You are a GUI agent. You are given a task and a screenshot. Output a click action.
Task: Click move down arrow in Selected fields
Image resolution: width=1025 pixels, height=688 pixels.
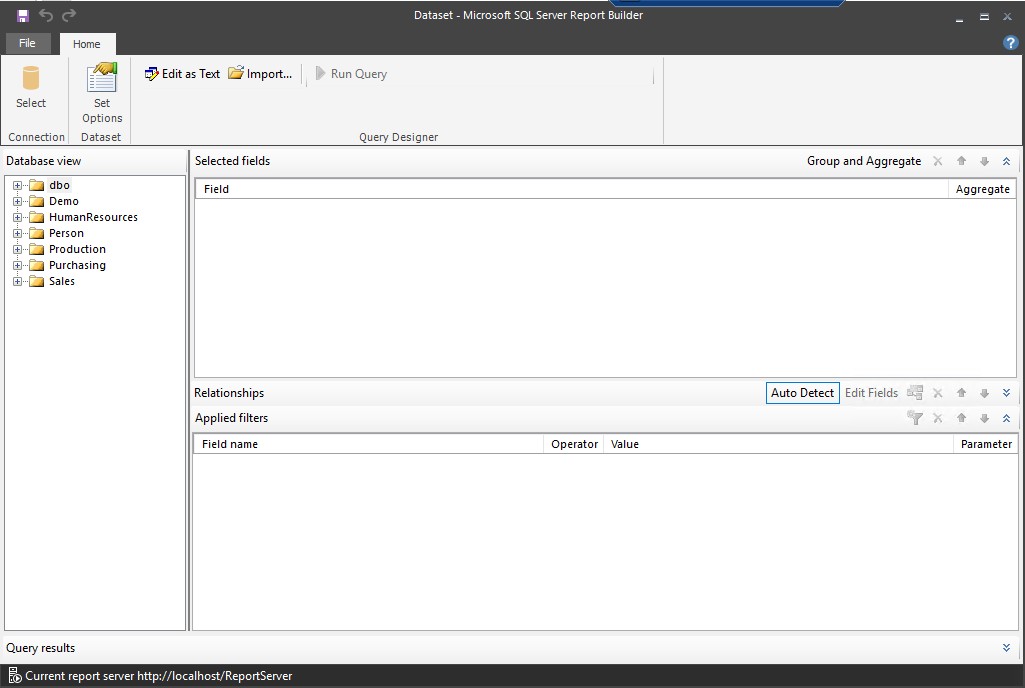click(x=984, y=161)
